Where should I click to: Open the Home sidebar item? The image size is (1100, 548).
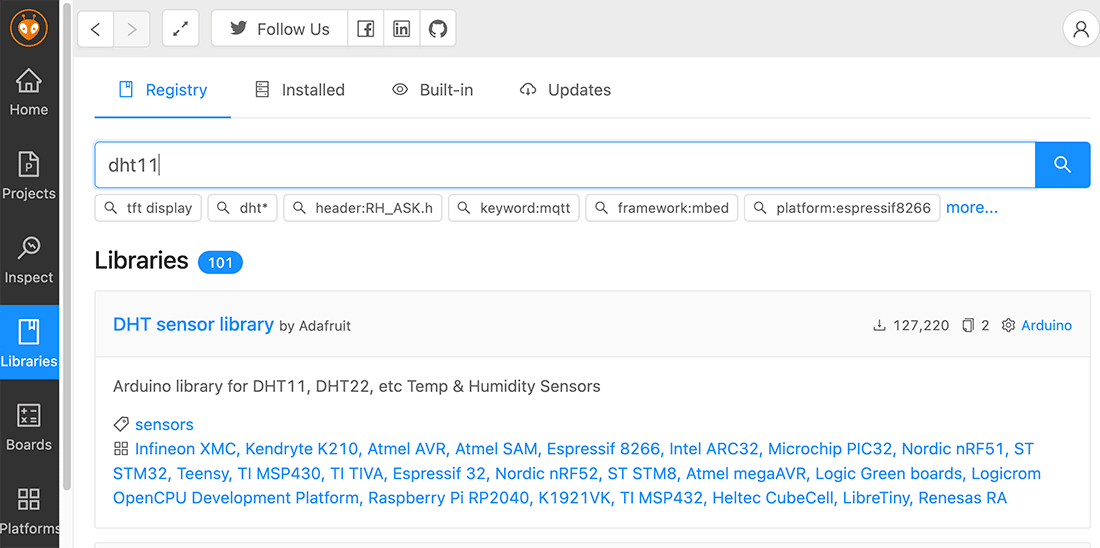pos(29,92)
